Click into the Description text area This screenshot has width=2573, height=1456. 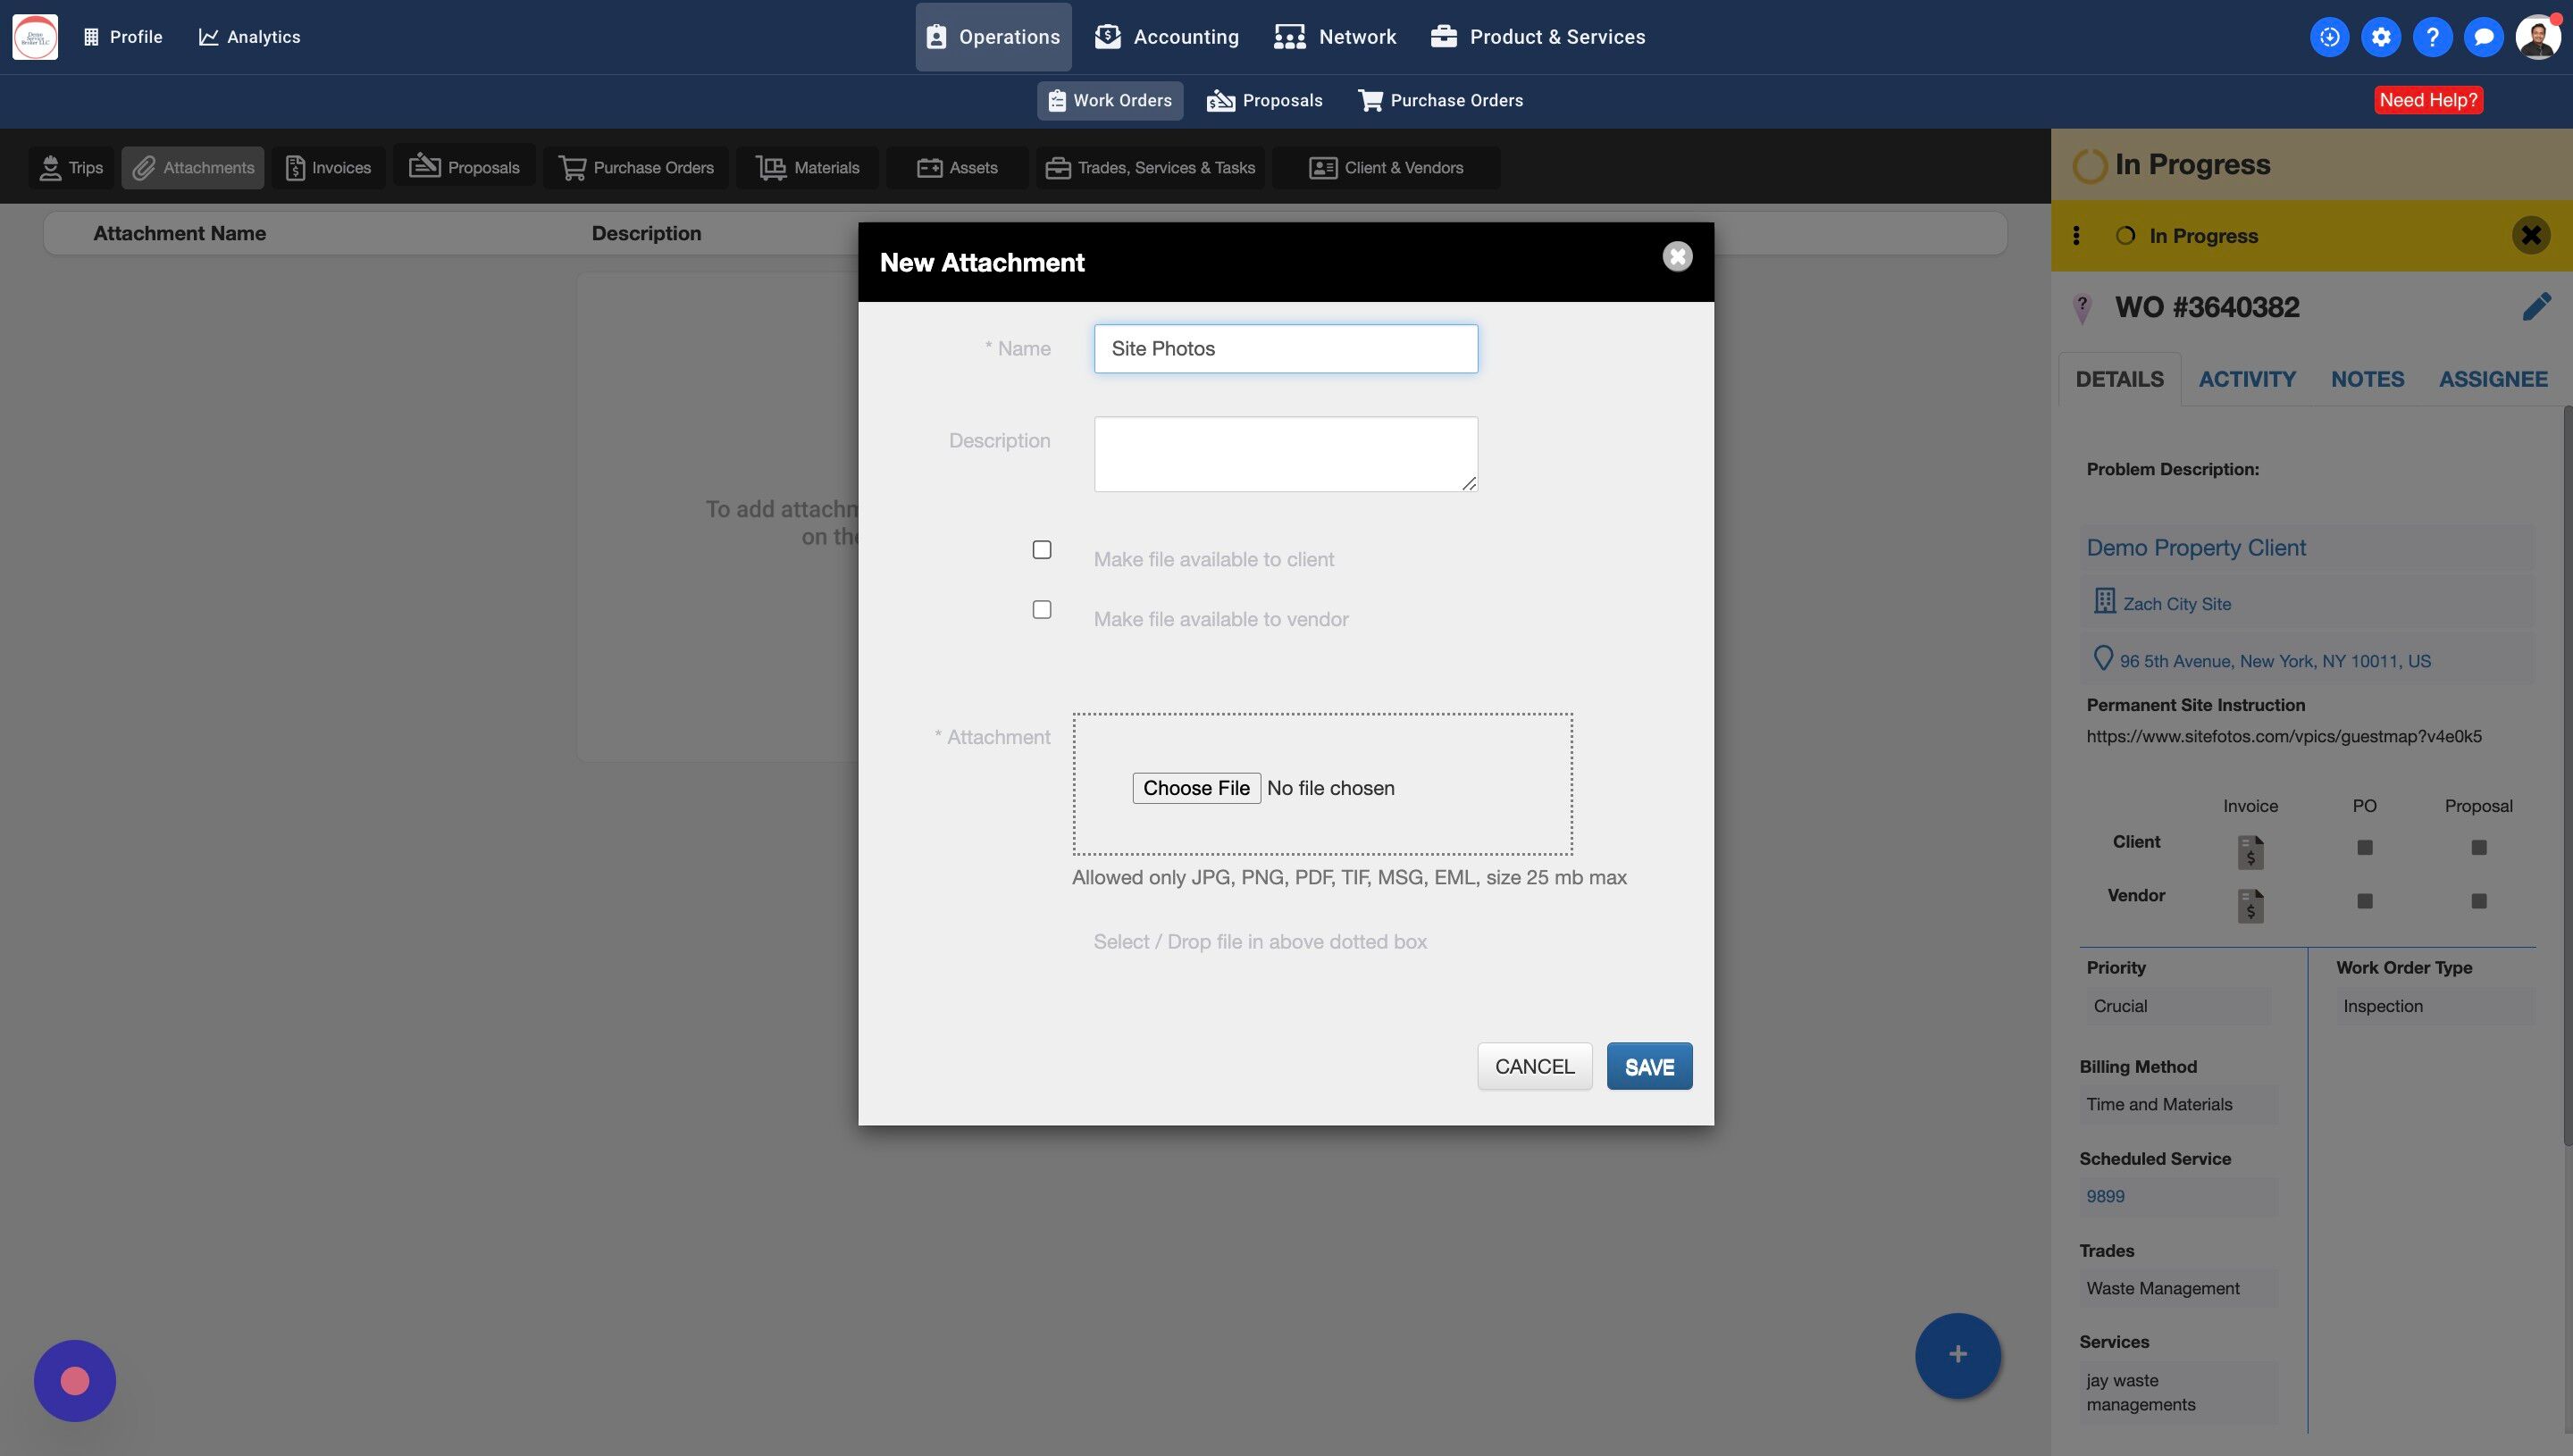(x=1285, y=454)
